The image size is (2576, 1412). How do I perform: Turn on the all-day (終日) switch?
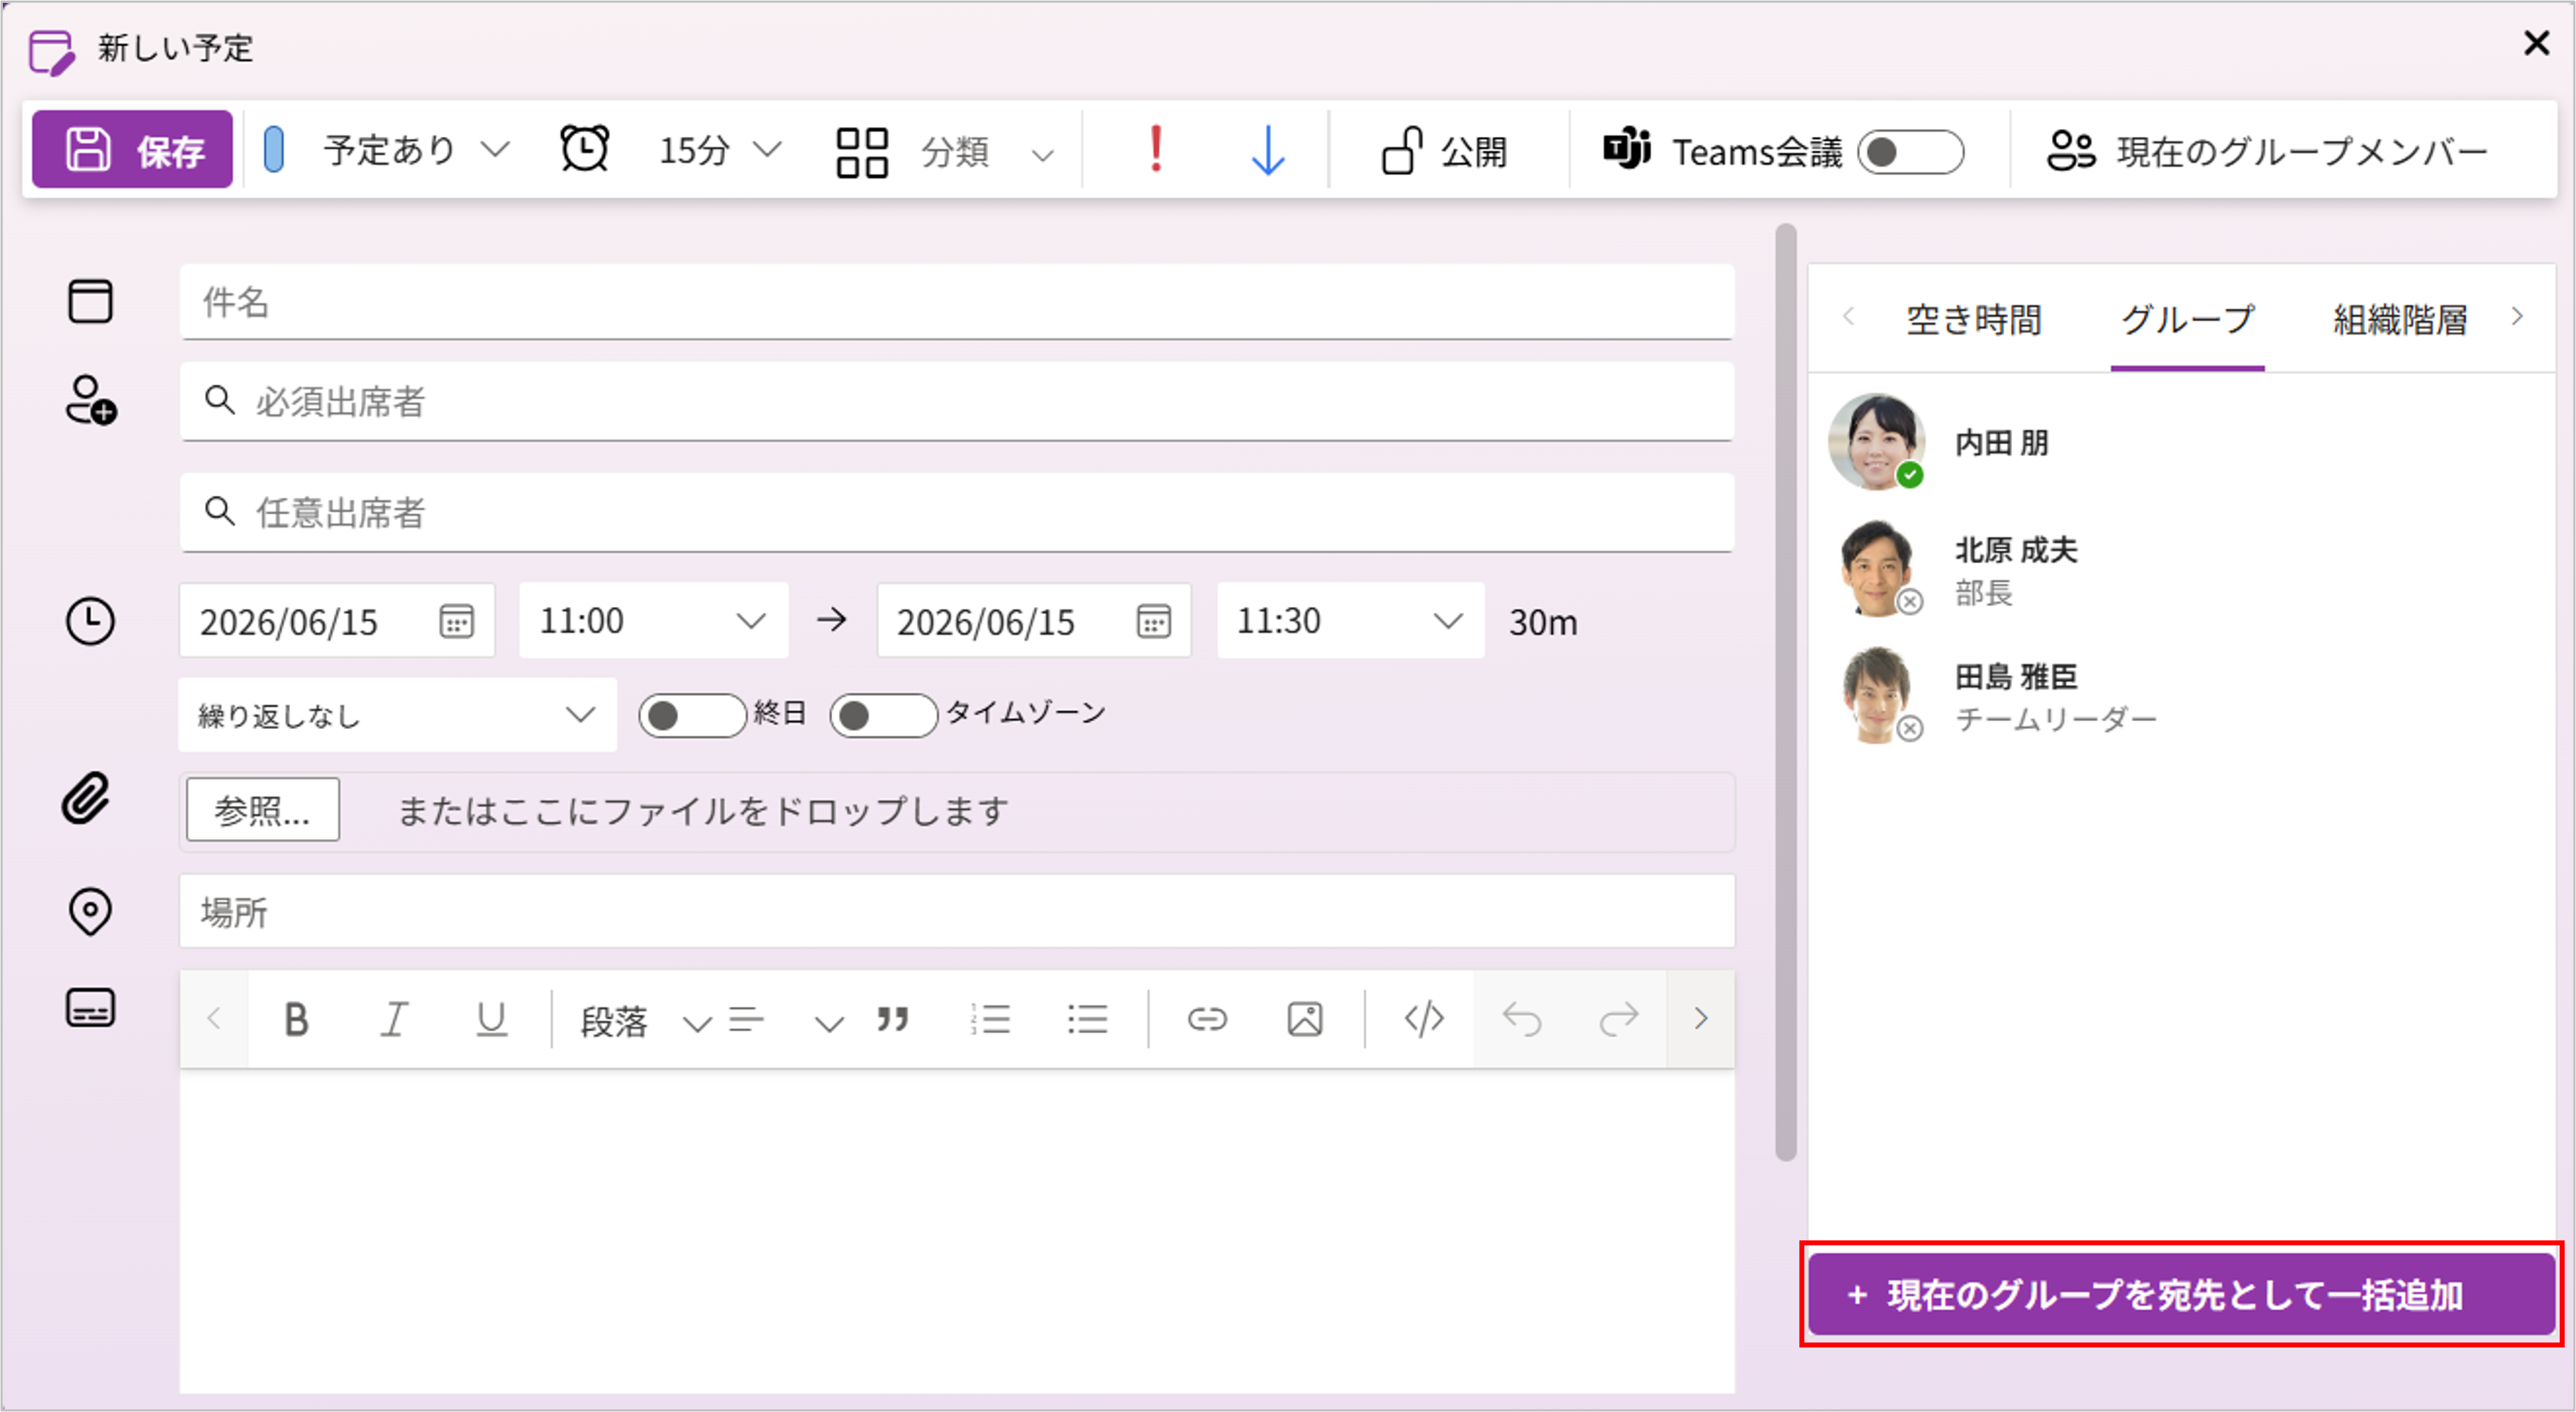(692, 715)
